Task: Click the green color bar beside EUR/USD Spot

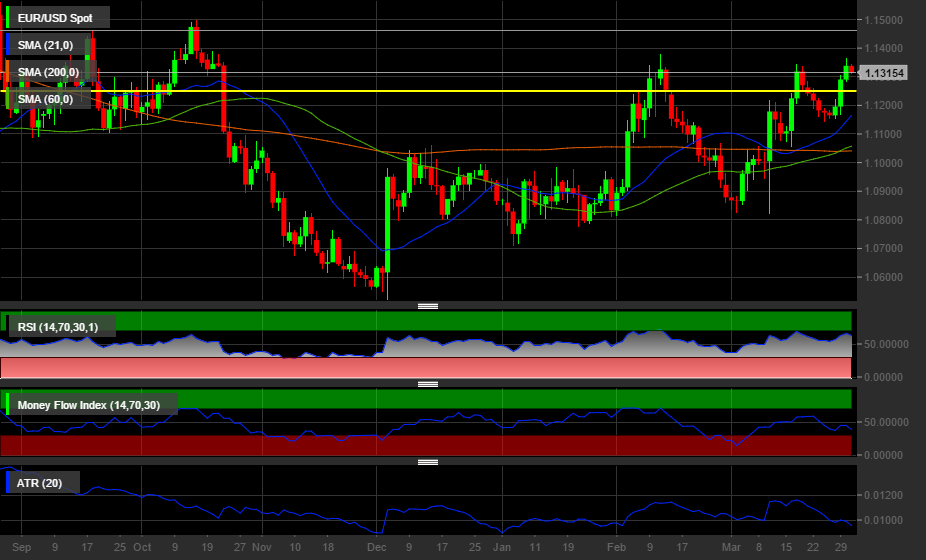Action: coord(8,18)
